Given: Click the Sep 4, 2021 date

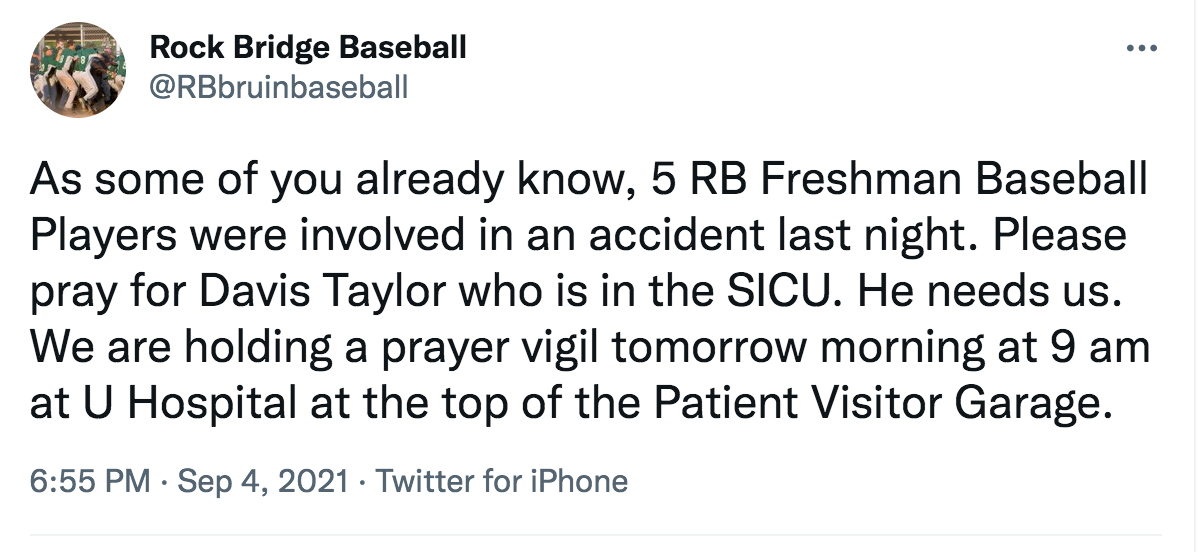Looking at the screenshot, I should pos(263,481).
